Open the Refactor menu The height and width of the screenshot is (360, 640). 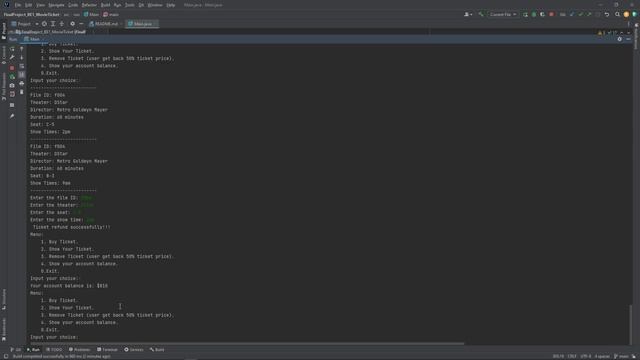pos(89,5)
